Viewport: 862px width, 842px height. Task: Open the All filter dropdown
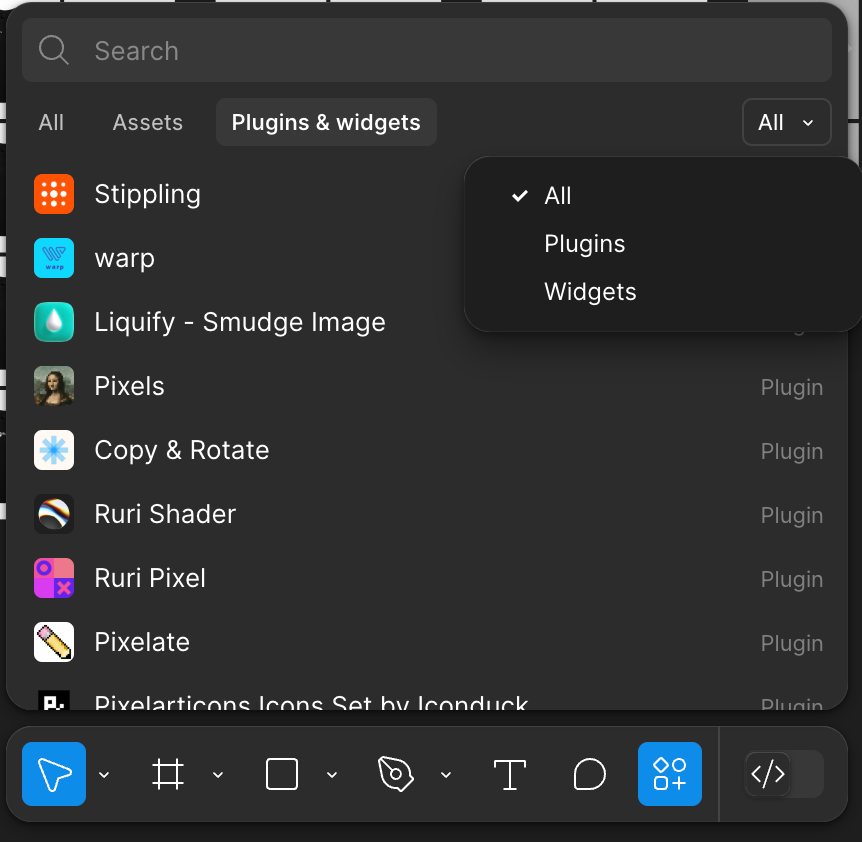(x=786, y=122)
